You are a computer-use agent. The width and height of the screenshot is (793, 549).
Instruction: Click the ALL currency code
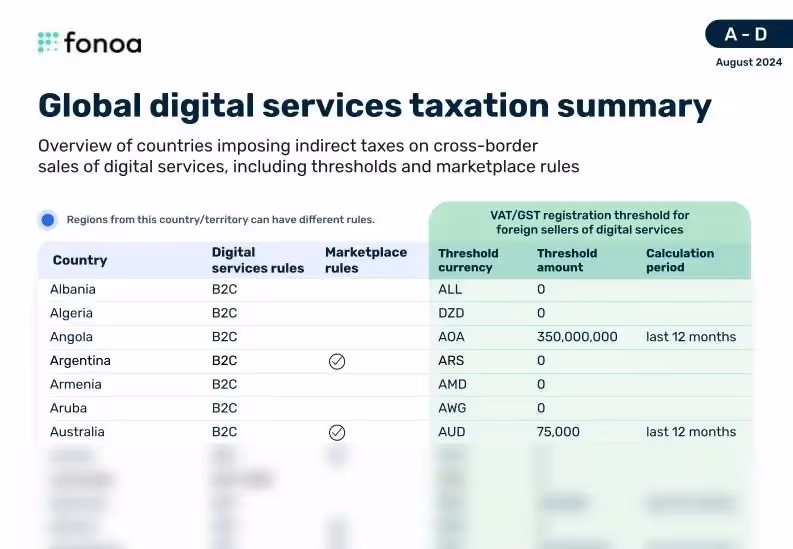pyautogui.click(x=450, y=289)
